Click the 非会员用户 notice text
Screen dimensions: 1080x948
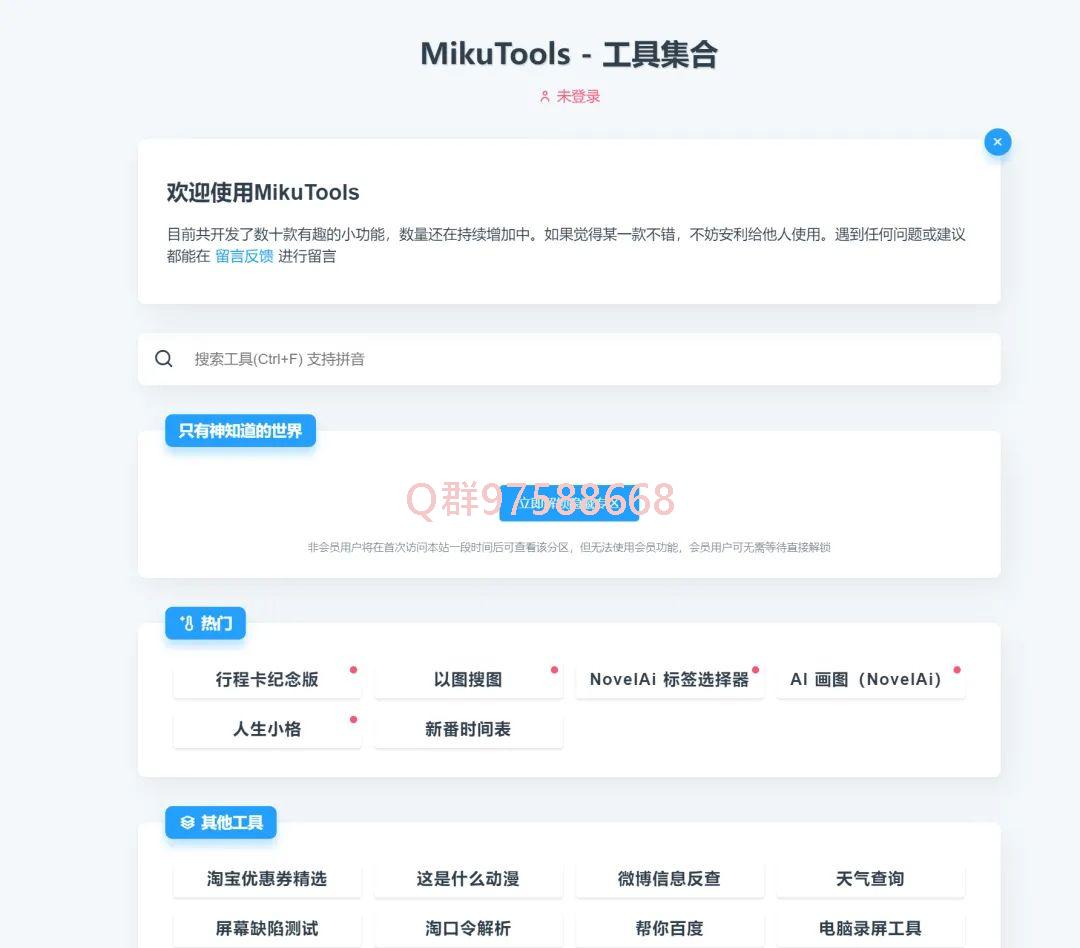569,547
